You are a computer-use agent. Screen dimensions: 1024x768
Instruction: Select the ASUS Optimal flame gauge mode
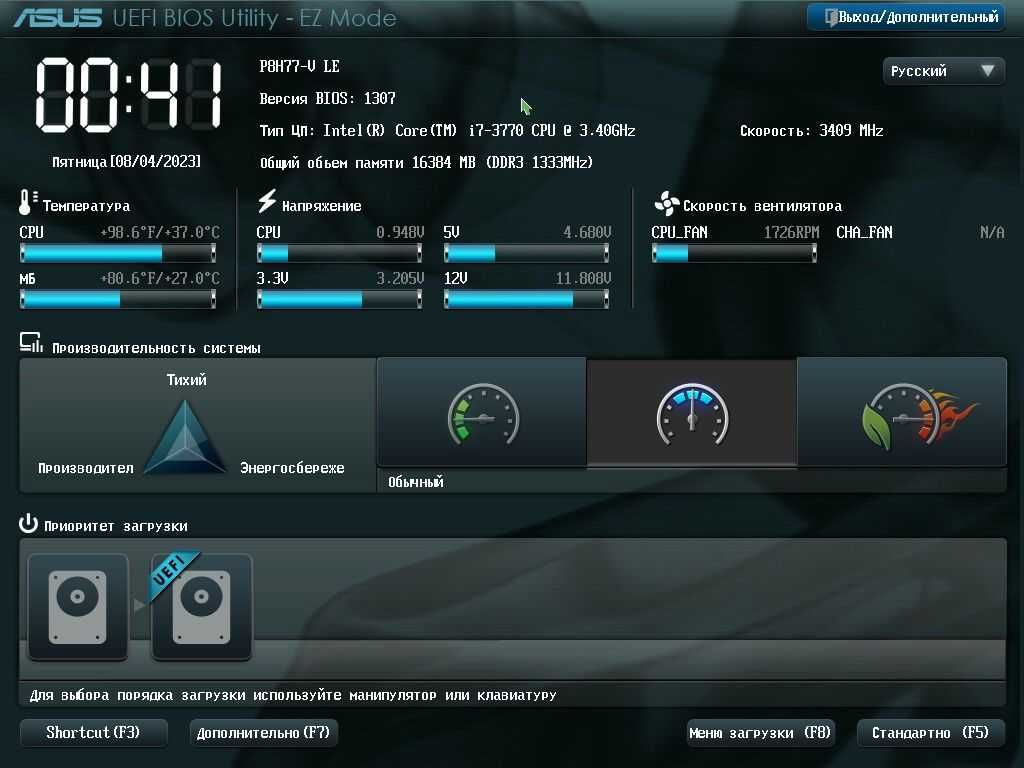903,413
